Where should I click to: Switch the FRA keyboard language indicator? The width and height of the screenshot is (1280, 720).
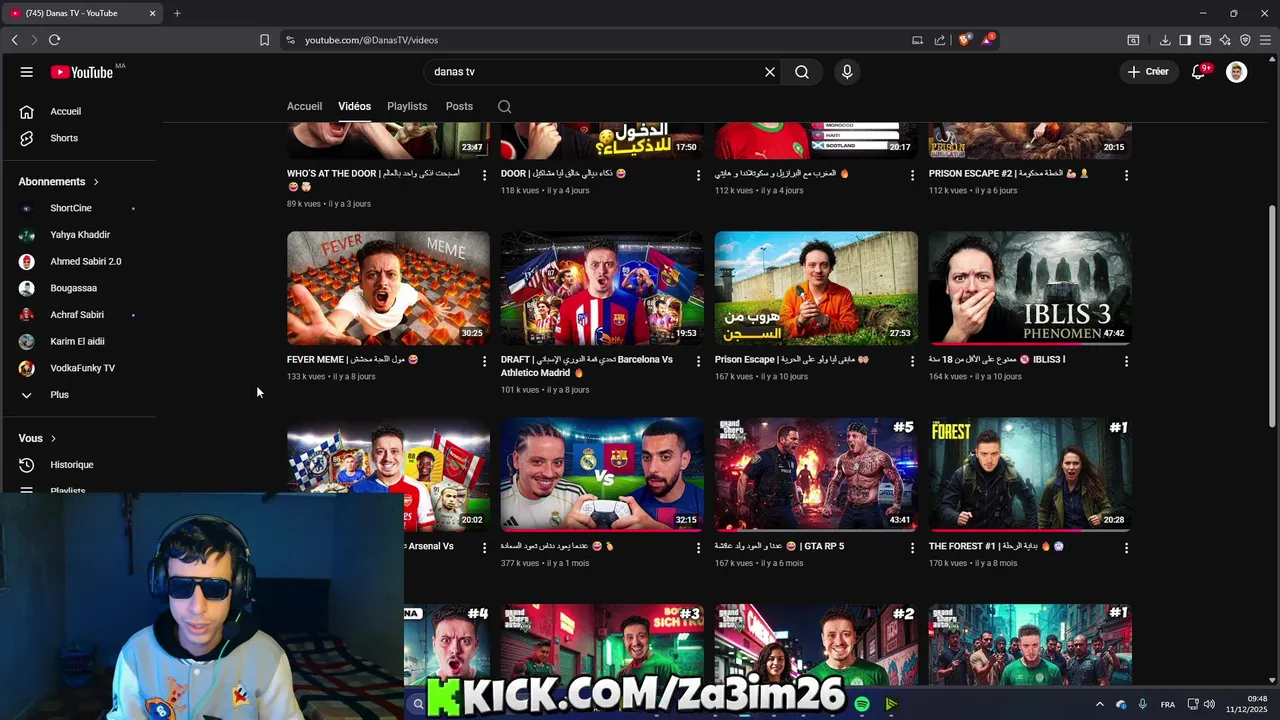[x=1168, y=705]
